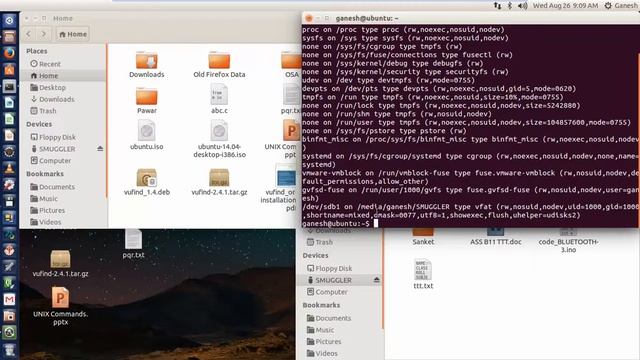Select the ubuntu.iso file

(x=147, y=135)
